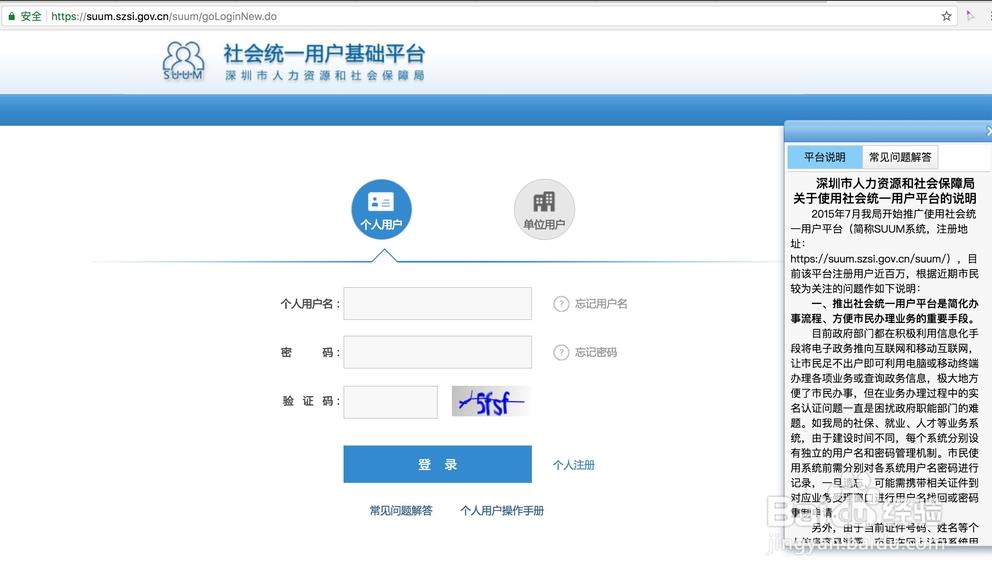Switch to the 常见问题解答 tab in panel
Screen dimensions: 992x565
click(x=900, y=157)
